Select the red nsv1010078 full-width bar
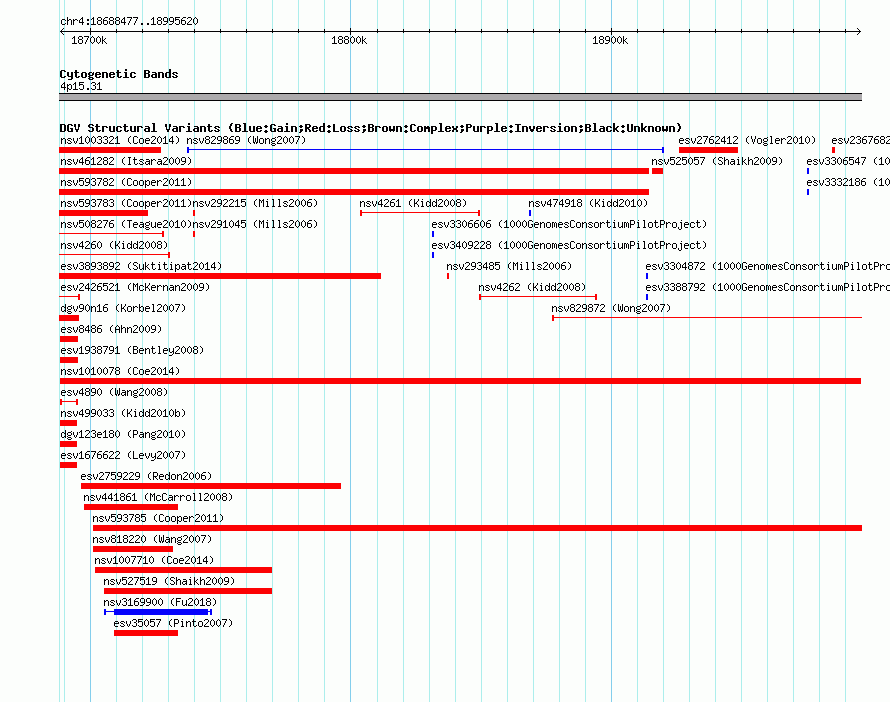Viewport: 890px width, 702px height. 460,381
